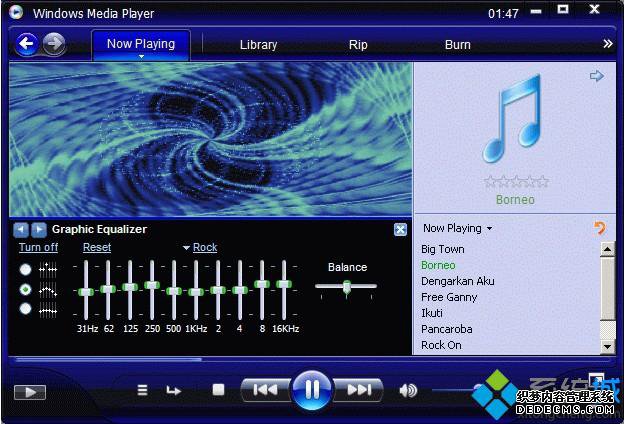Click the Turn off equalizer link
Viewport: 625px width, 424px height.
pyautogui.click(x=38, y=247)
